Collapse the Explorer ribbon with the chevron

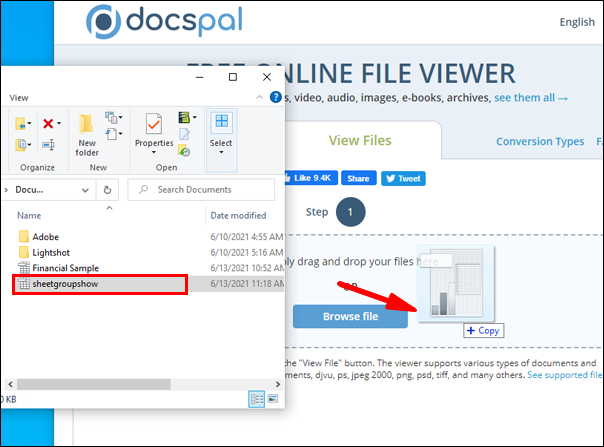click(260, 97)
